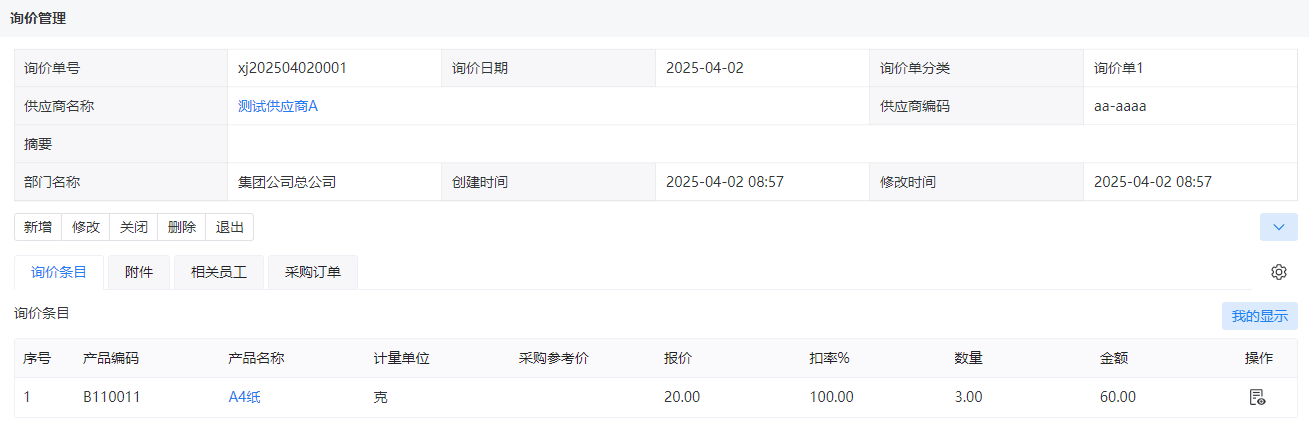1309x428 pixels.
Task: Open the settings gear icon
Action: [1278, 272]
